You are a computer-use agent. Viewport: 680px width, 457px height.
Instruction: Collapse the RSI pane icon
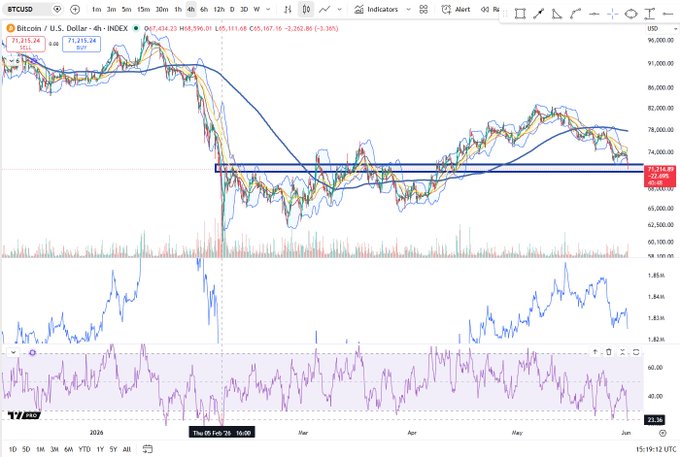coord(622,352)
